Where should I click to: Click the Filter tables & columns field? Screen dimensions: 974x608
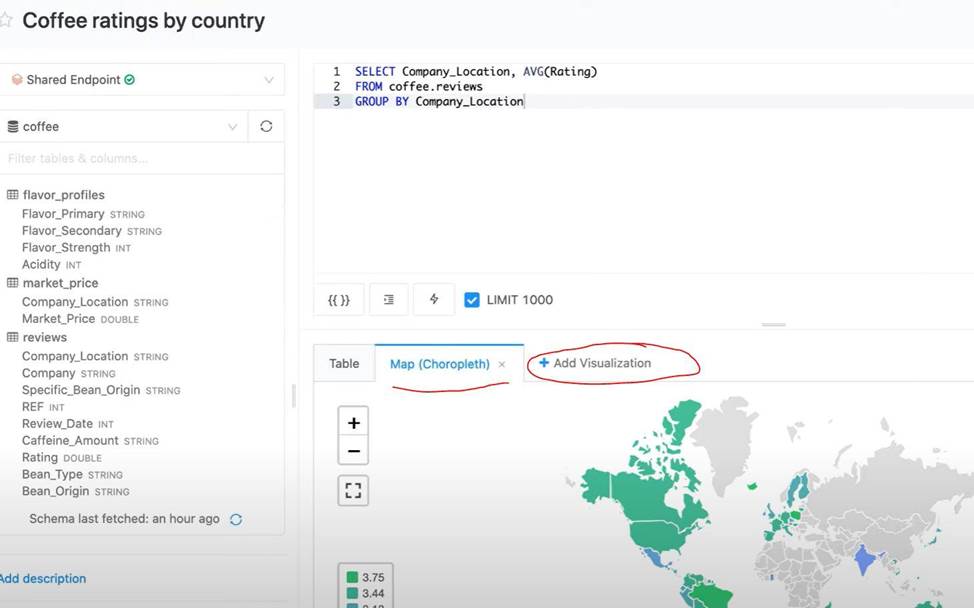[142, 158]
